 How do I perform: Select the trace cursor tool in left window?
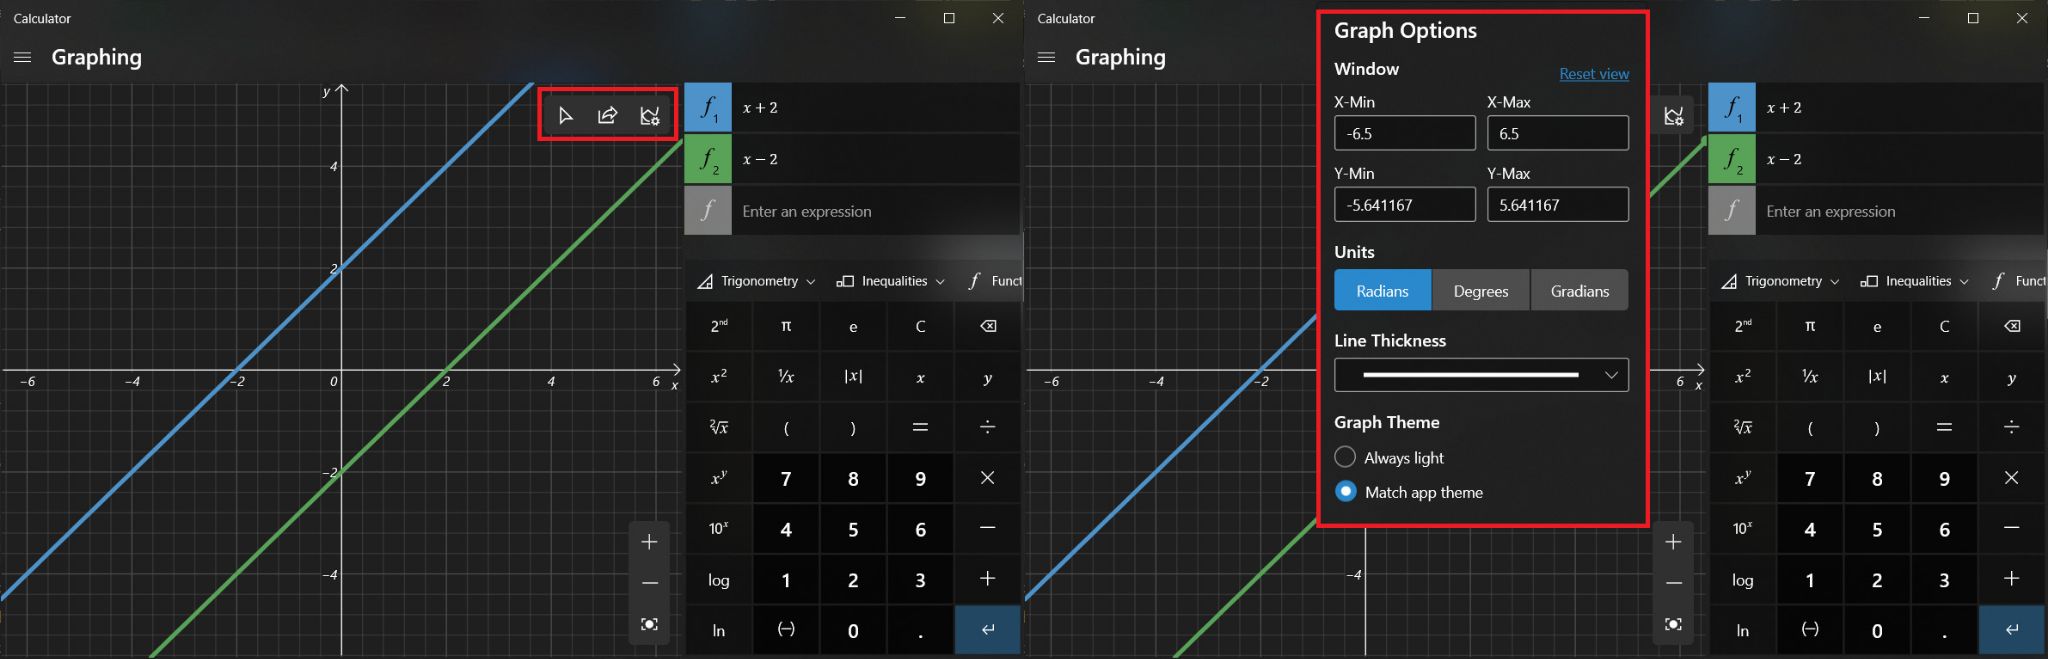pyautogui.click(x=565, y=115)
